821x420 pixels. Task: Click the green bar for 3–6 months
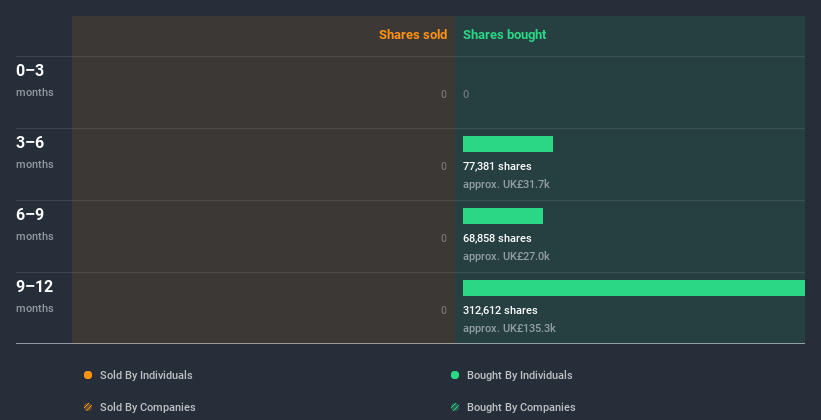click(x=508, y=144)
